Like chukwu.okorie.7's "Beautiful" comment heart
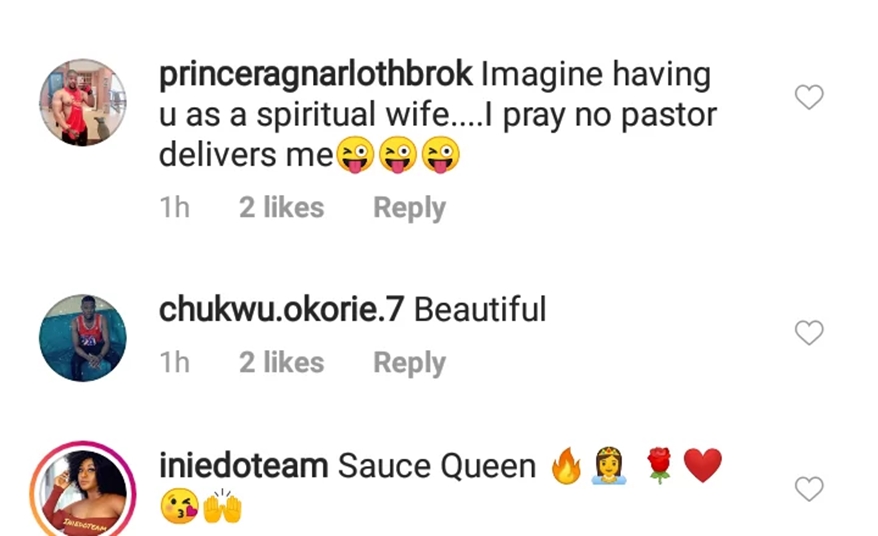Image resolution: width=878 pixels, height=536 pixels. coord(808,333)
